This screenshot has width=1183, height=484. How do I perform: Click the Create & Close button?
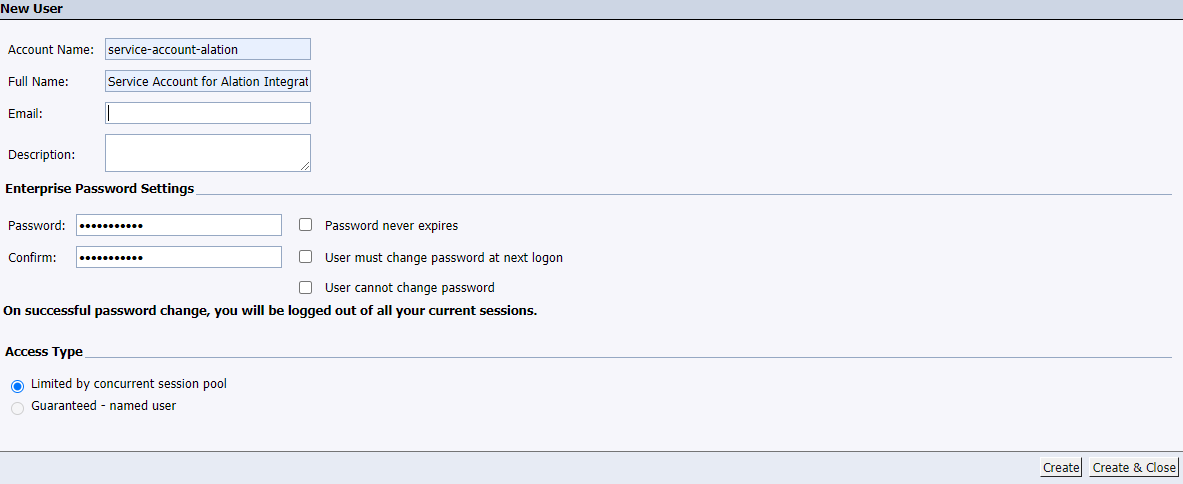pos(1134,467)
